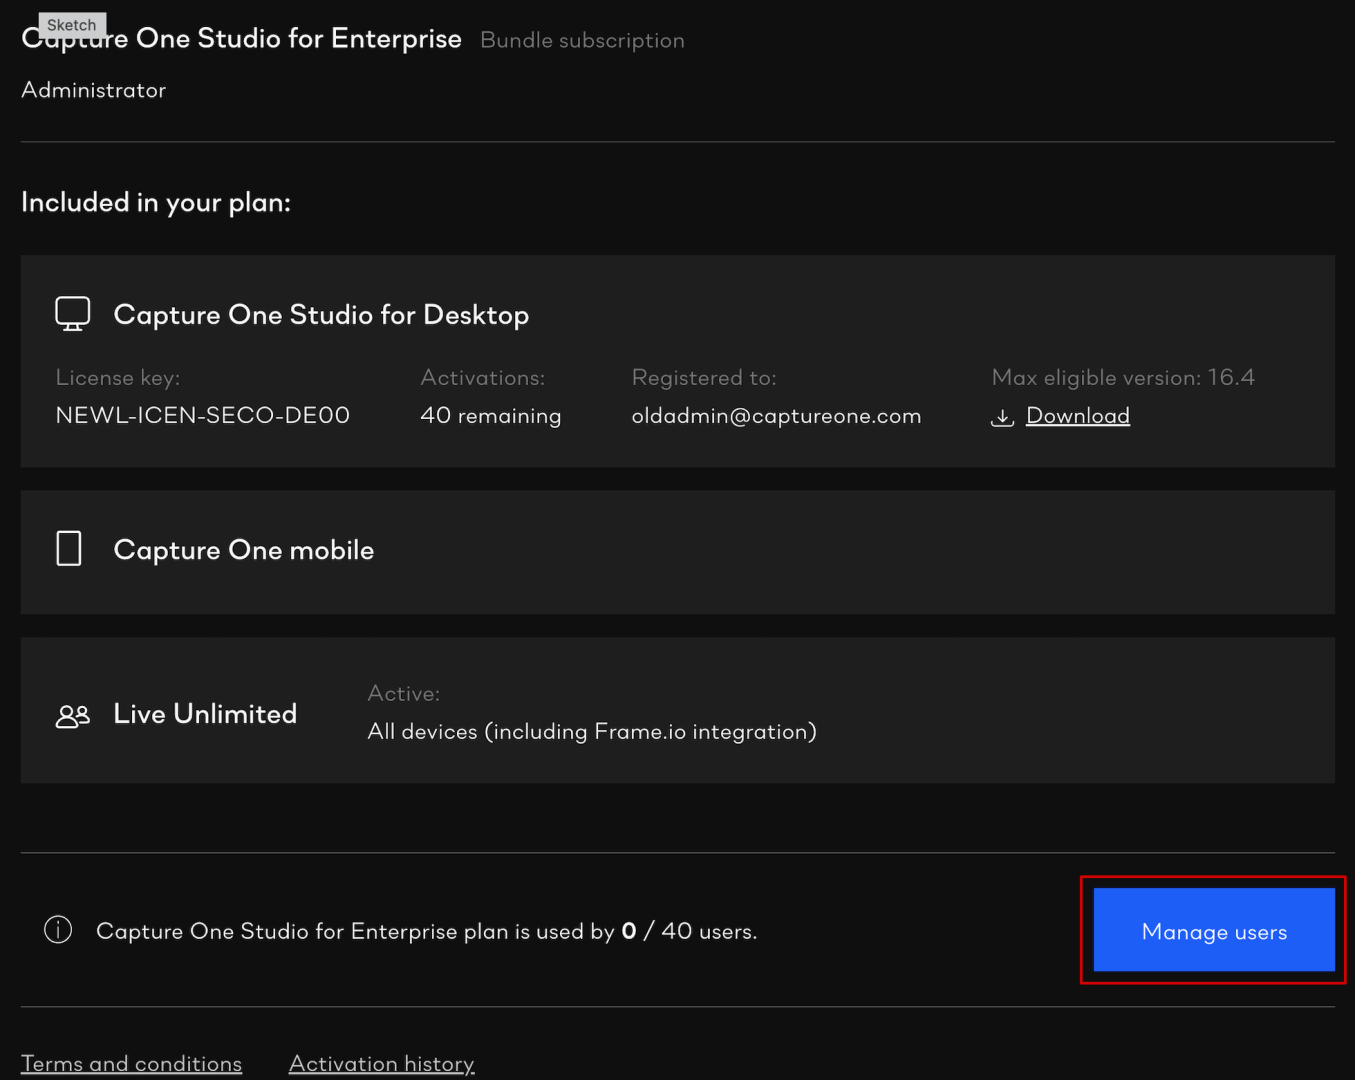
Task: Click the 'Included in your plan:' heading
Action: [x=156, y=203]
